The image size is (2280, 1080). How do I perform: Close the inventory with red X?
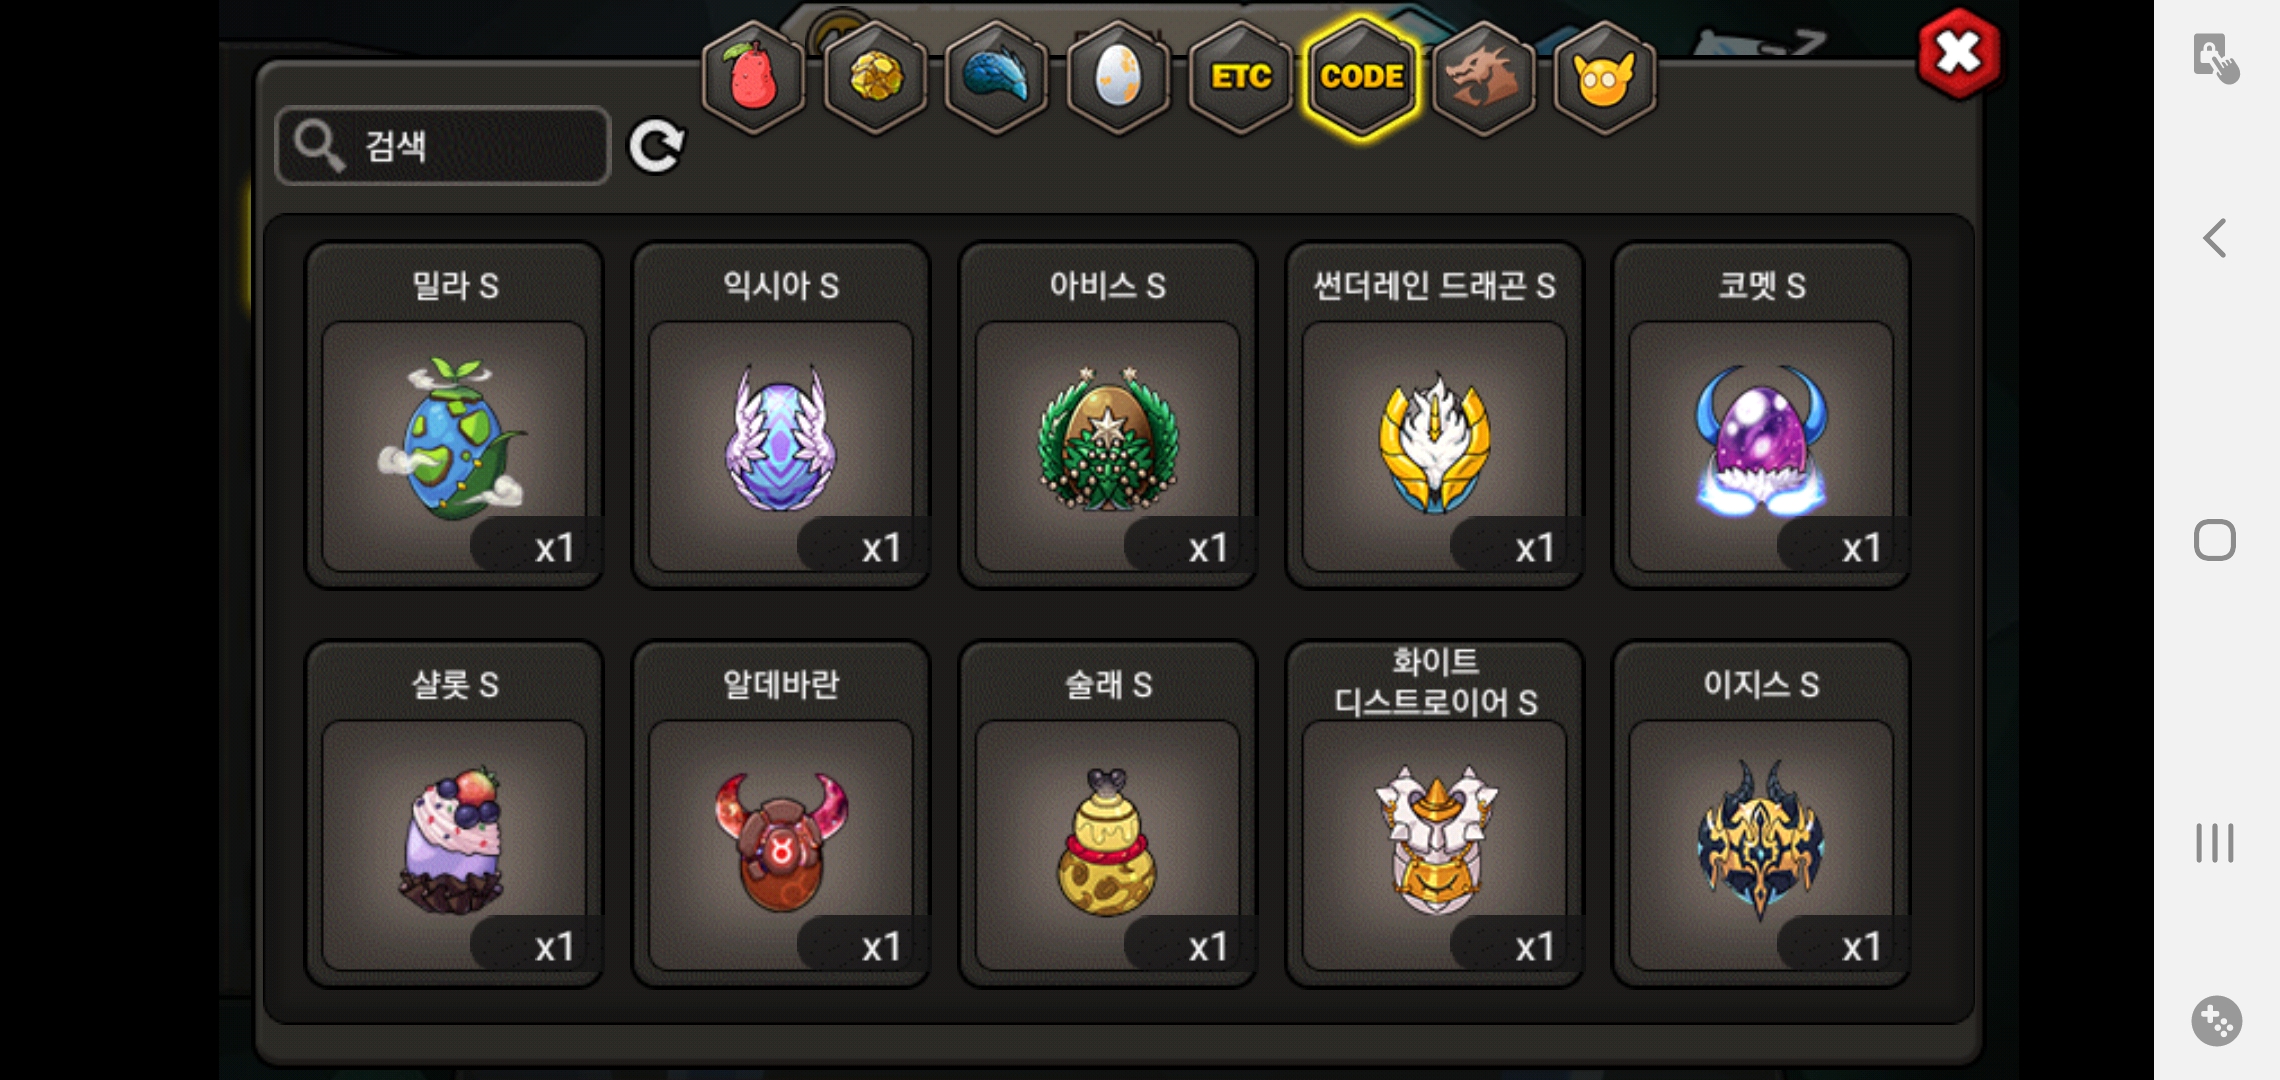pyautogui.click(x=1959, y=54)
